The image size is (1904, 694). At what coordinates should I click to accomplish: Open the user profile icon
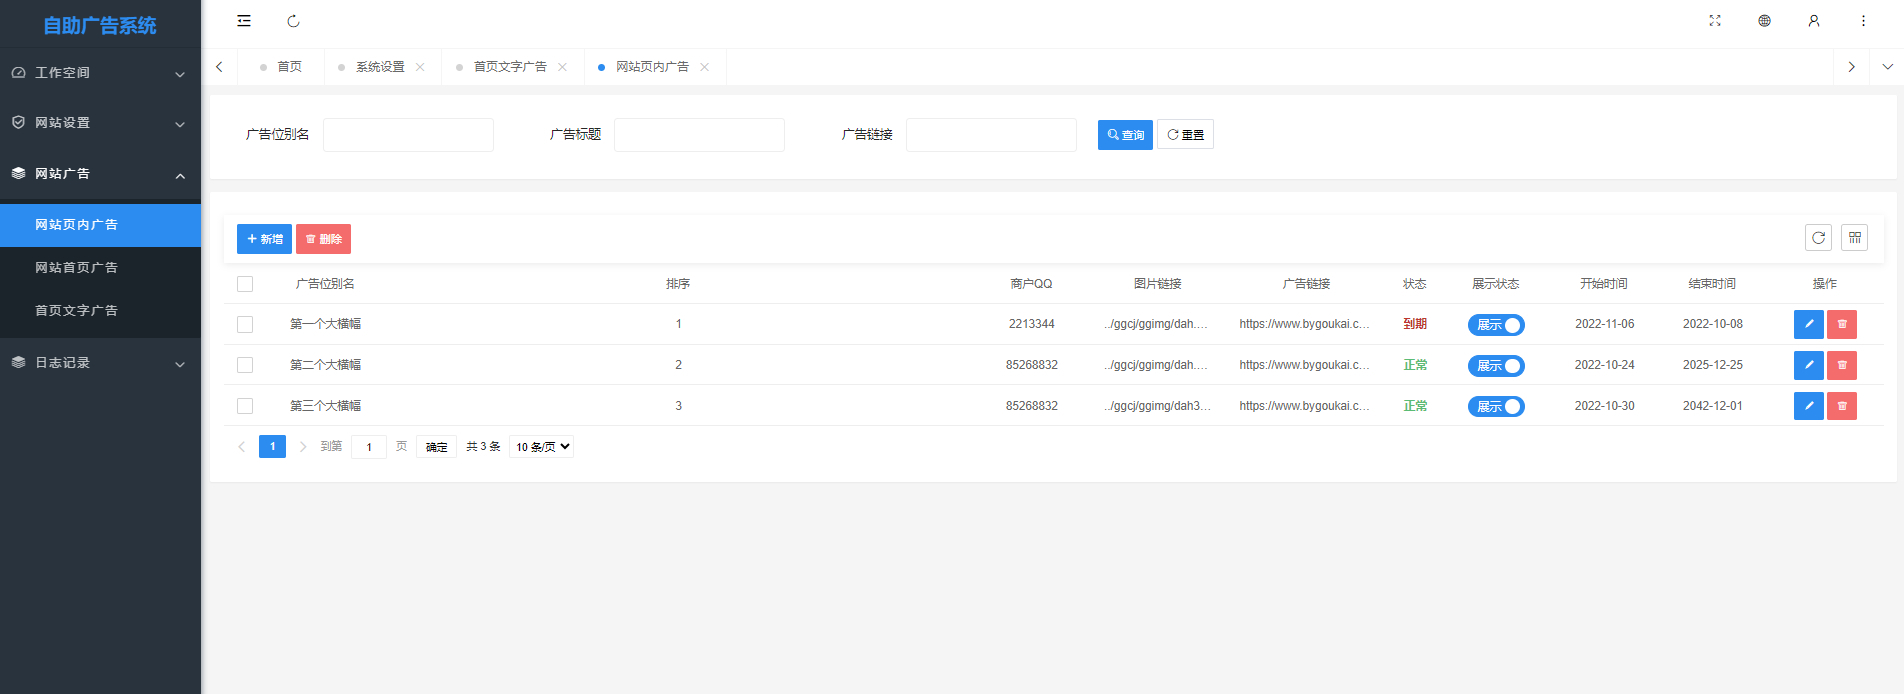(x=1813, y=21)
